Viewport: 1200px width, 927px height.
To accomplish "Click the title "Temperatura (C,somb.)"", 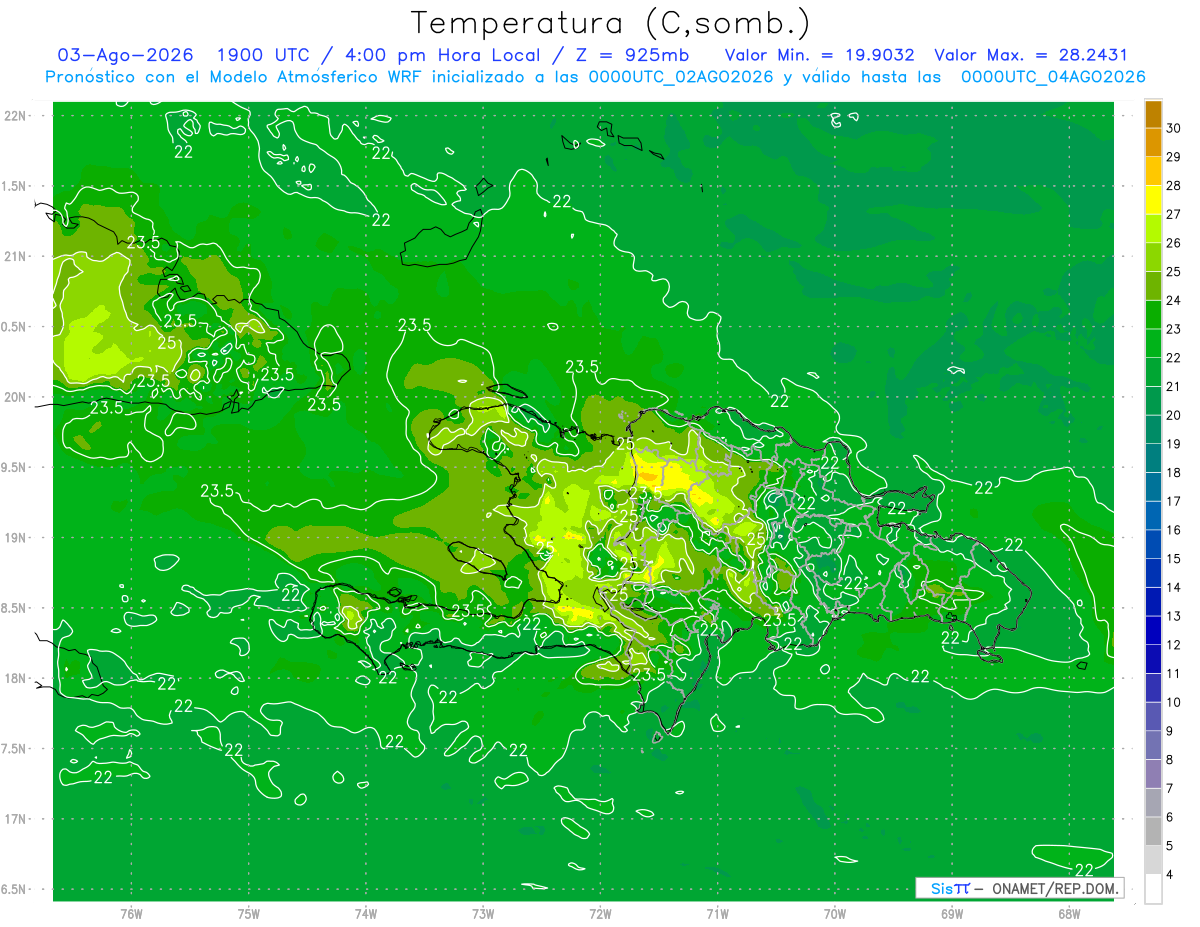I will pyautogui.click(x=610, y=23).
